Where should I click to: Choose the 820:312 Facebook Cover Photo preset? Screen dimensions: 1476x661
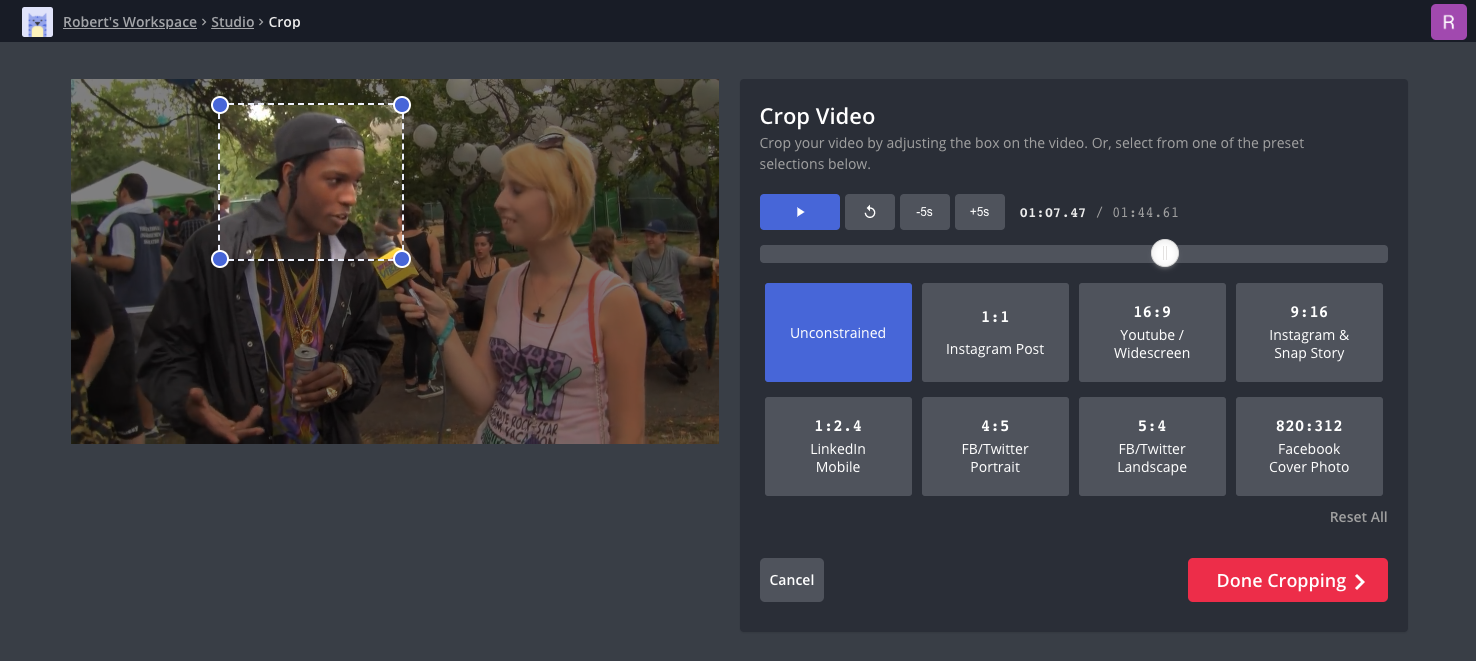pyautogui.click(x=1309, y=447)
